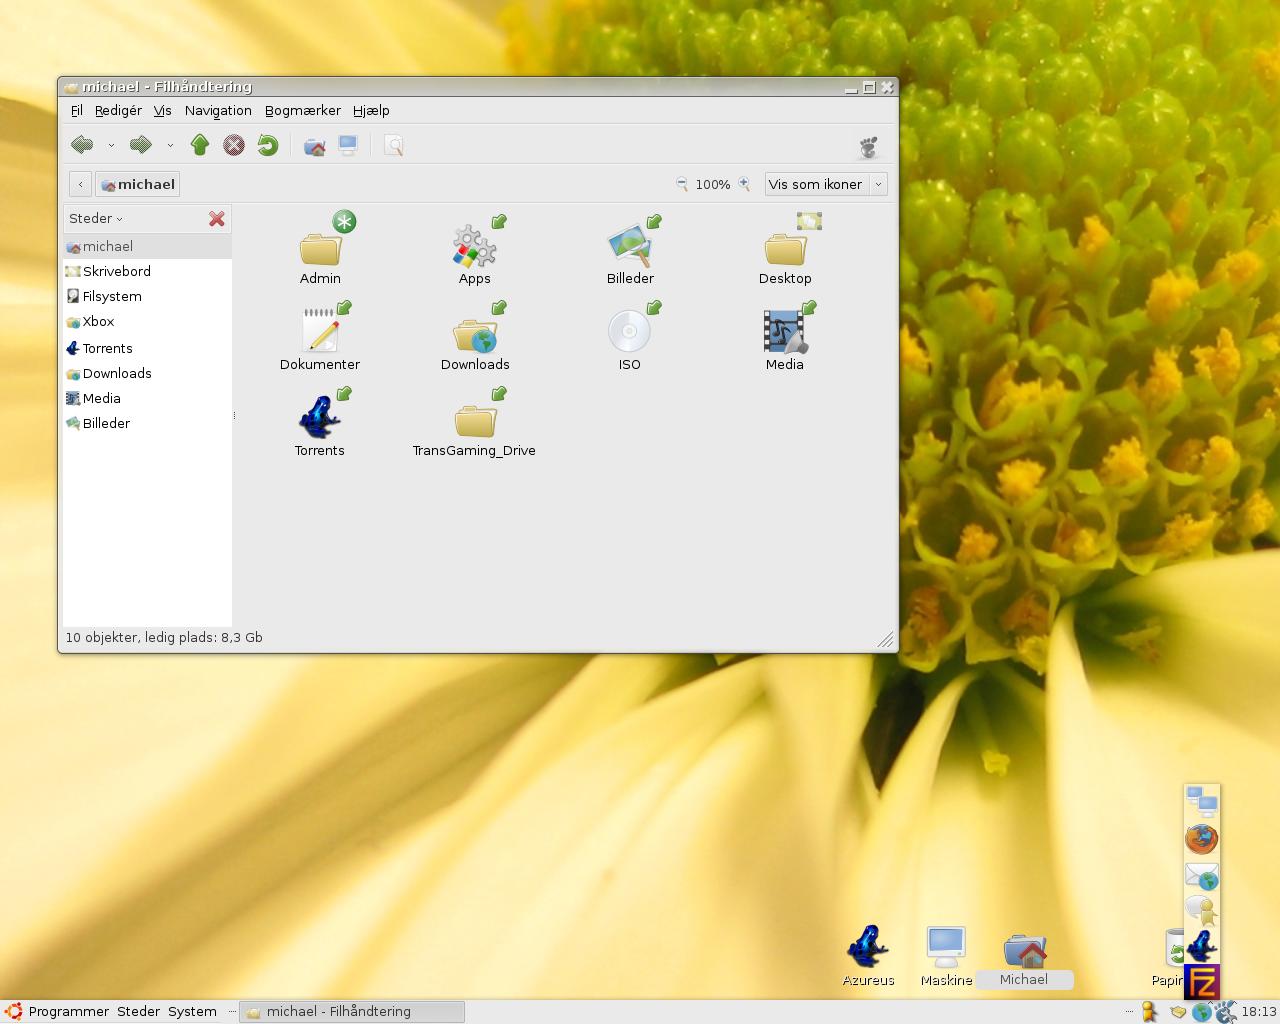Open the 'Vis som ikoner' view dropdown
The height and width of the screenshot is (1024, 1280).
pyautogui.click(x=826, y=184)
